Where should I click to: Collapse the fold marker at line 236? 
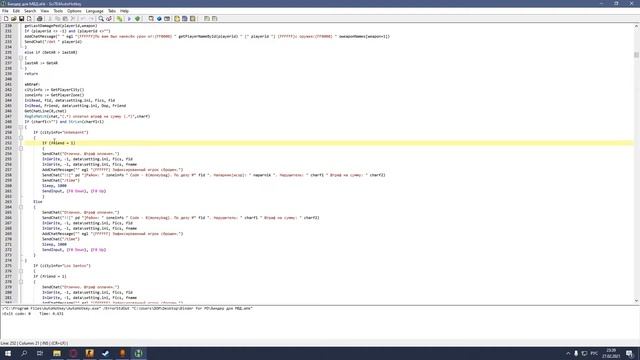(x=21, y=58)
